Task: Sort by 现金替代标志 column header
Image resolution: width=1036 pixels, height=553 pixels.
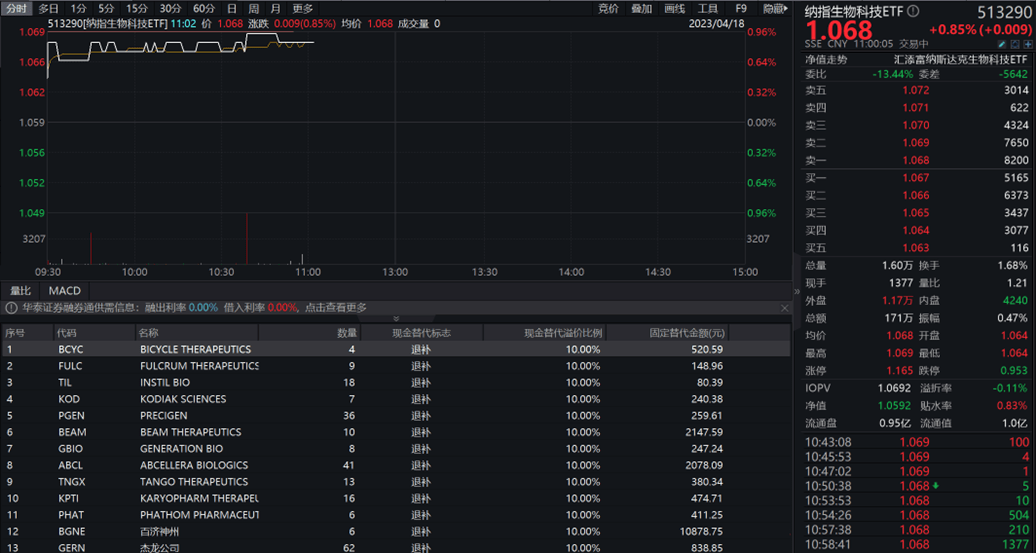Action: (422, 333)
